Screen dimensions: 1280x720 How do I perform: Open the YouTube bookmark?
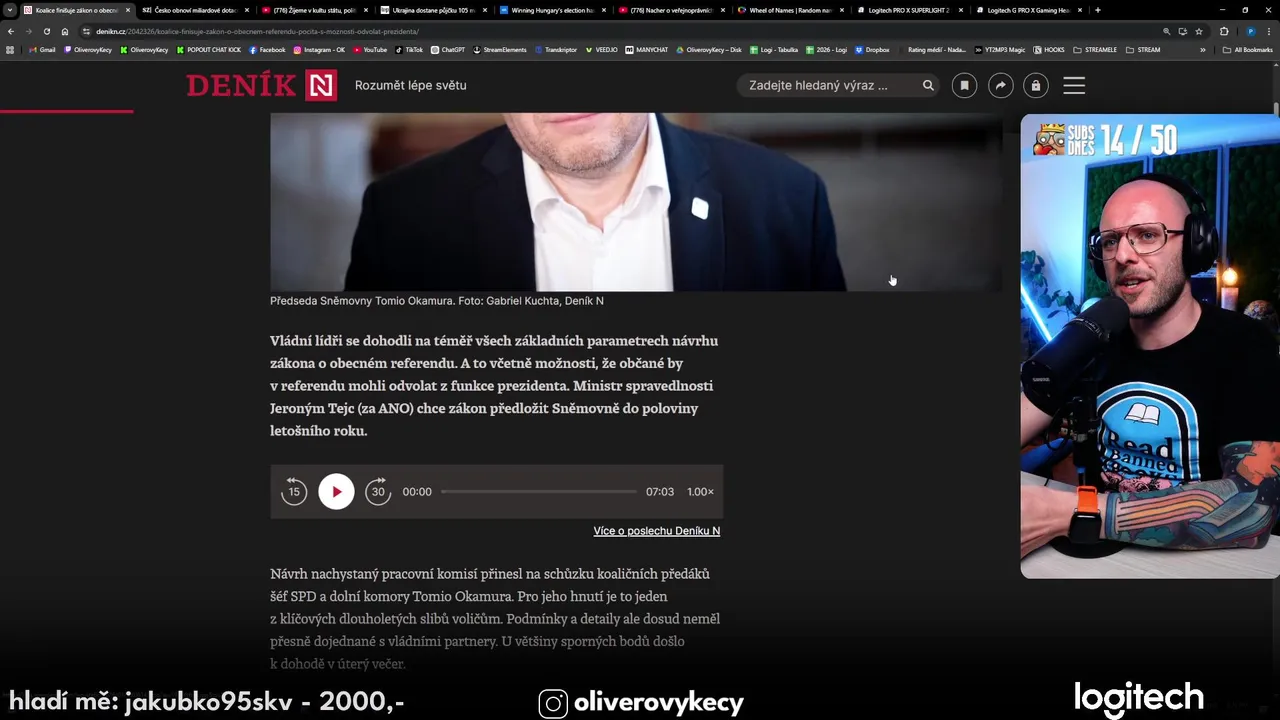coord(370,49)
